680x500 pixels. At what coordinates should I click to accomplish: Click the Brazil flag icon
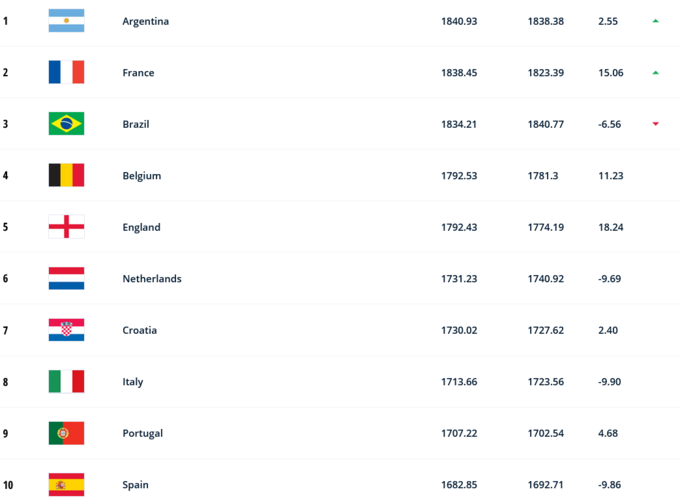point(66,124)
